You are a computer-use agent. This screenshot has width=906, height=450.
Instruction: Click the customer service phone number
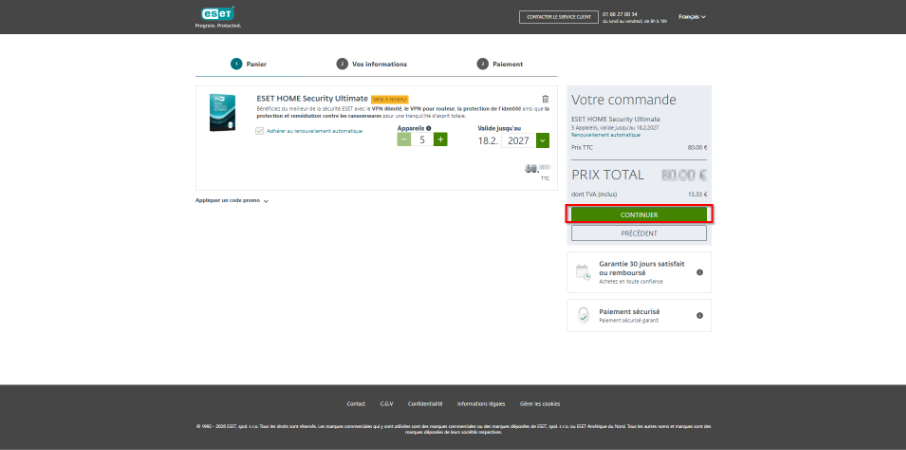pyautogui.click(x=619, y=14)
